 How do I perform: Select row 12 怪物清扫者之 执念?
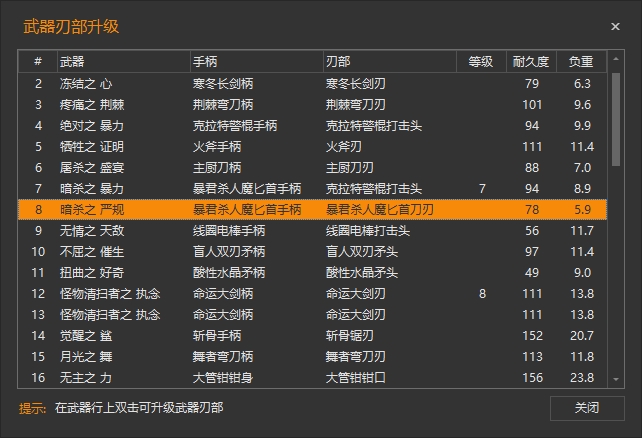[x=312, y=294]
